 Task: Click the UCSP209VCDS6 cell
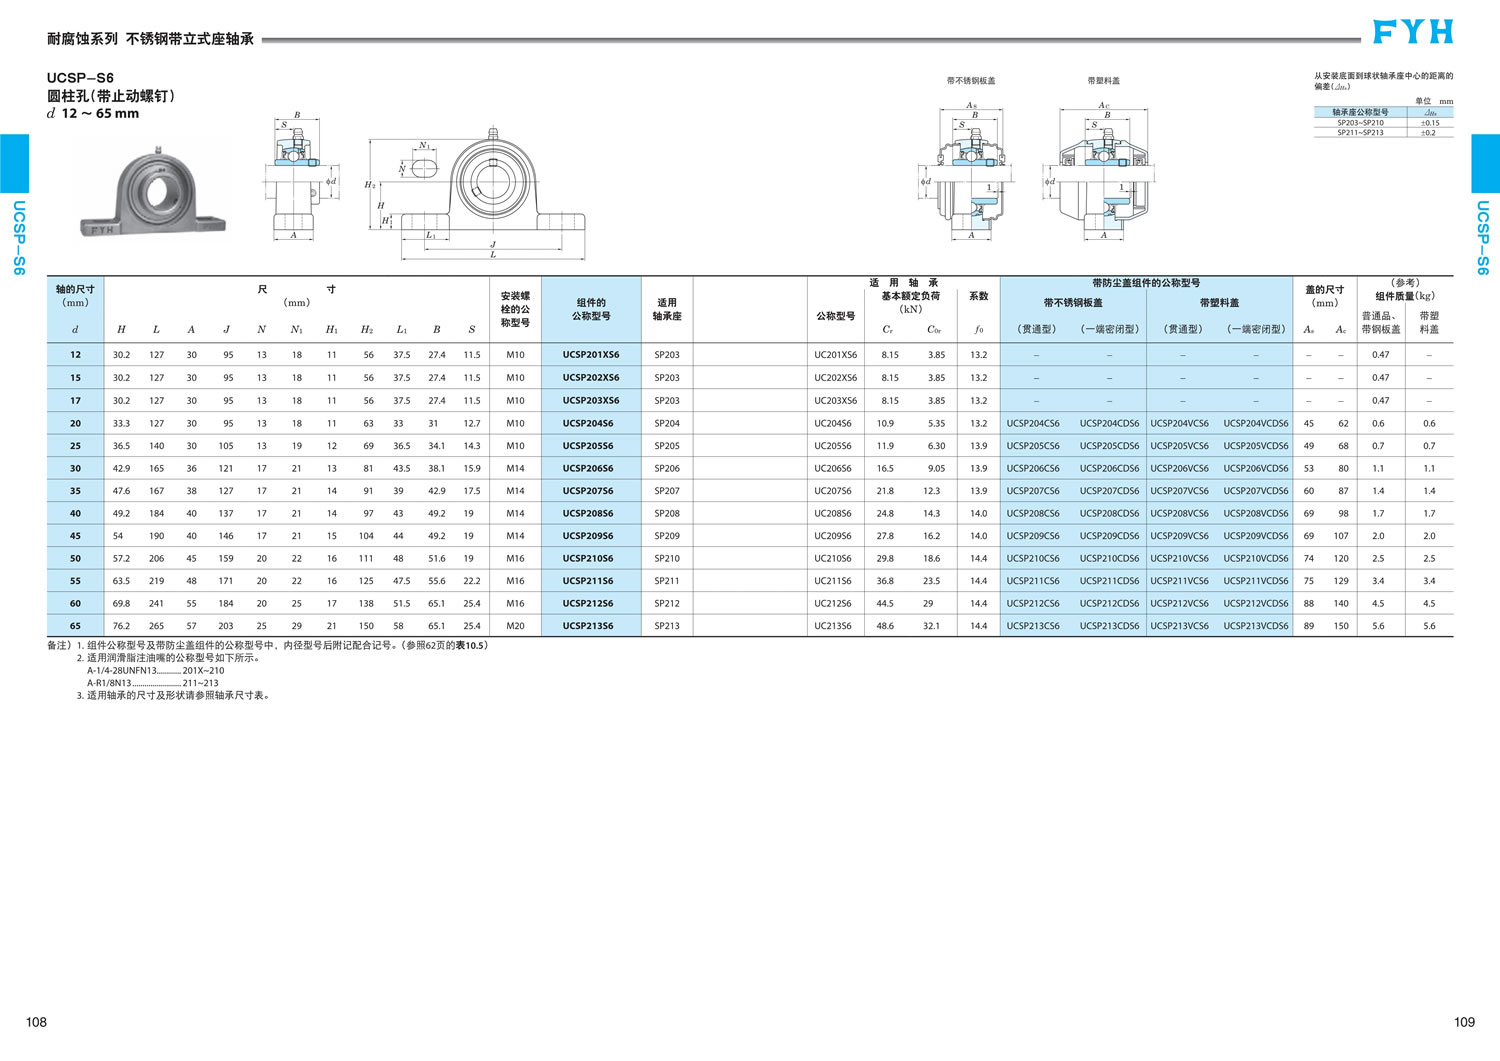[1256, 536]
